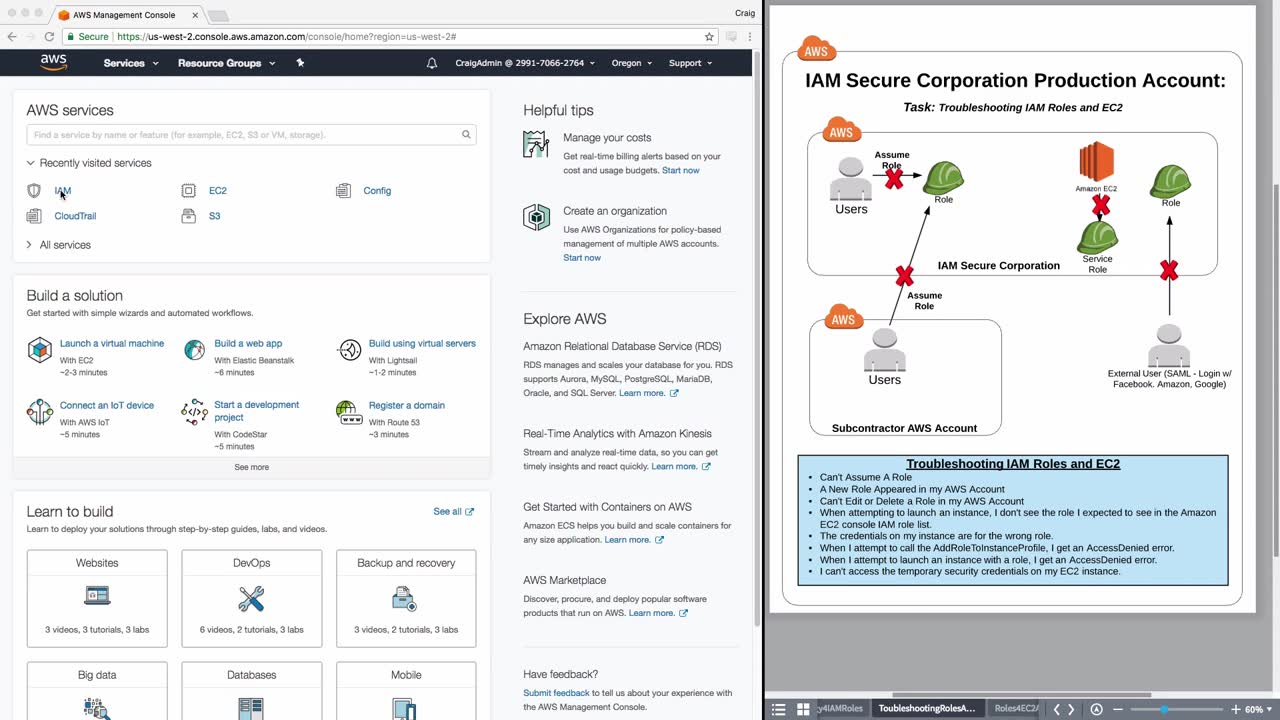1280x720 pixels.
Task: Click the S3 service icon
Action: point(188,216)
